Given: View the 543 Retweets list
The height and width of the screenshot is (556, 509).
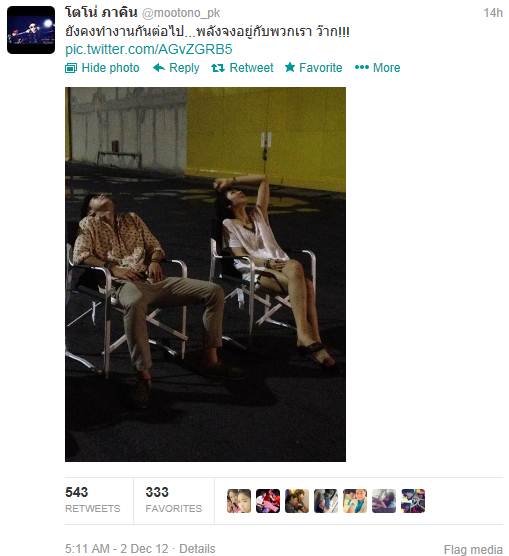Looking at the screenshot, I should [x=93, y=500].
